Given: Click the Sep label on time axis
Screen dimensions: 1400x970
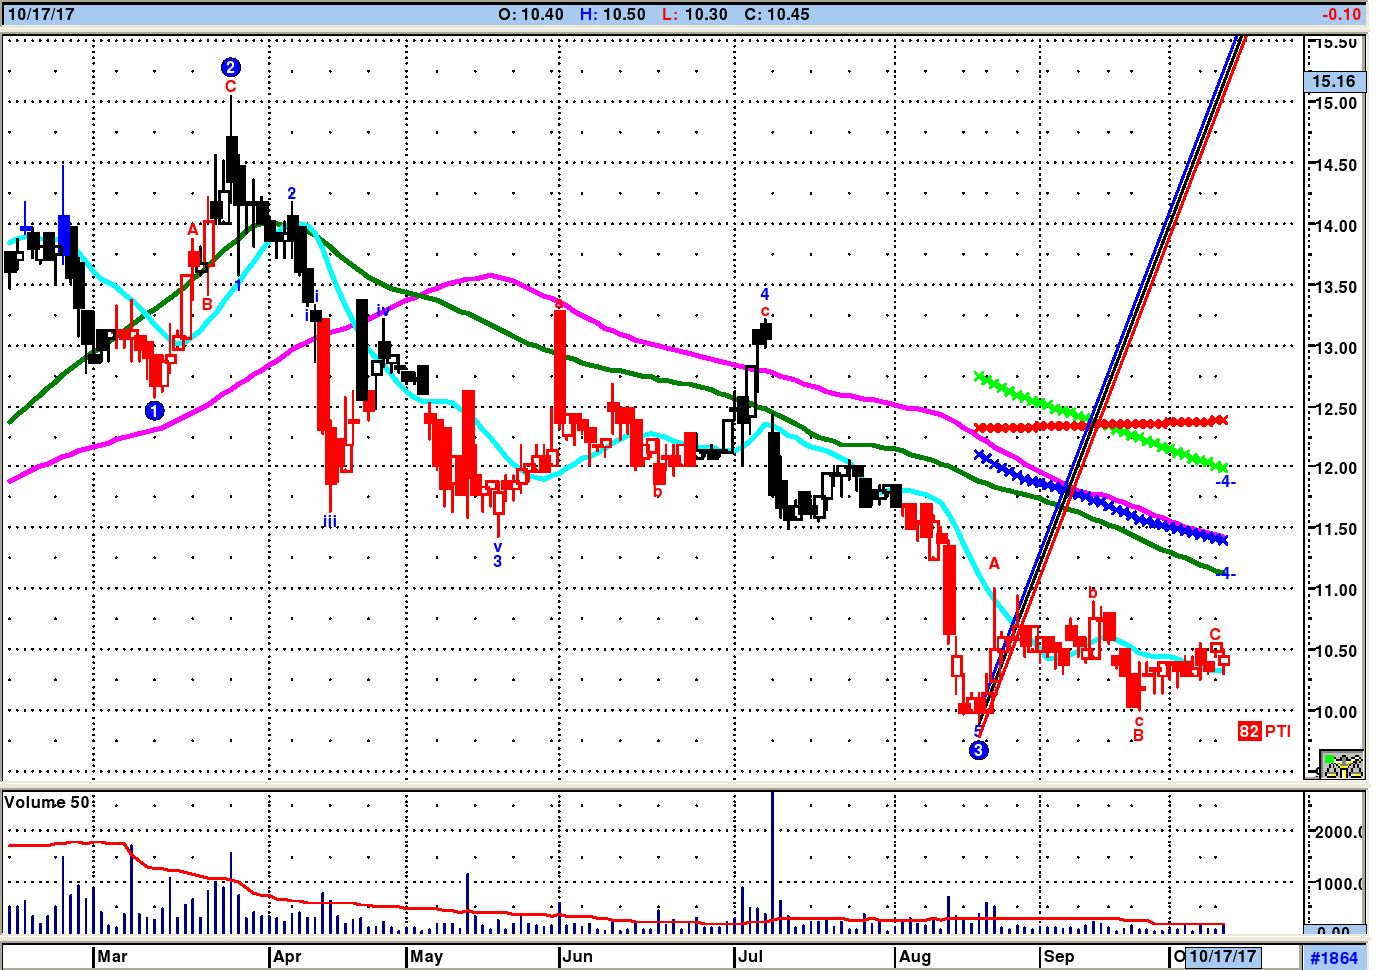Looking at the screenshot, I should click(1058, 956).
